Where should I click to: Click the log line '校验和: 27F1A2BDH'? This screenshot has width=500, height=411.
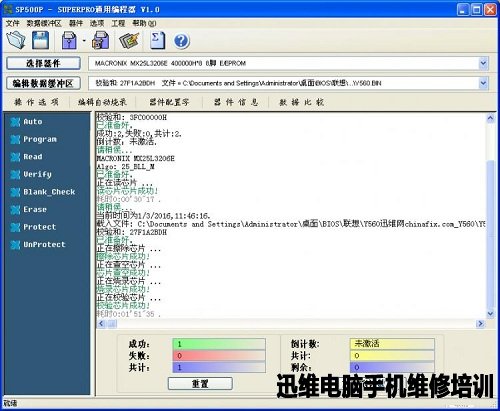(131, 232)
